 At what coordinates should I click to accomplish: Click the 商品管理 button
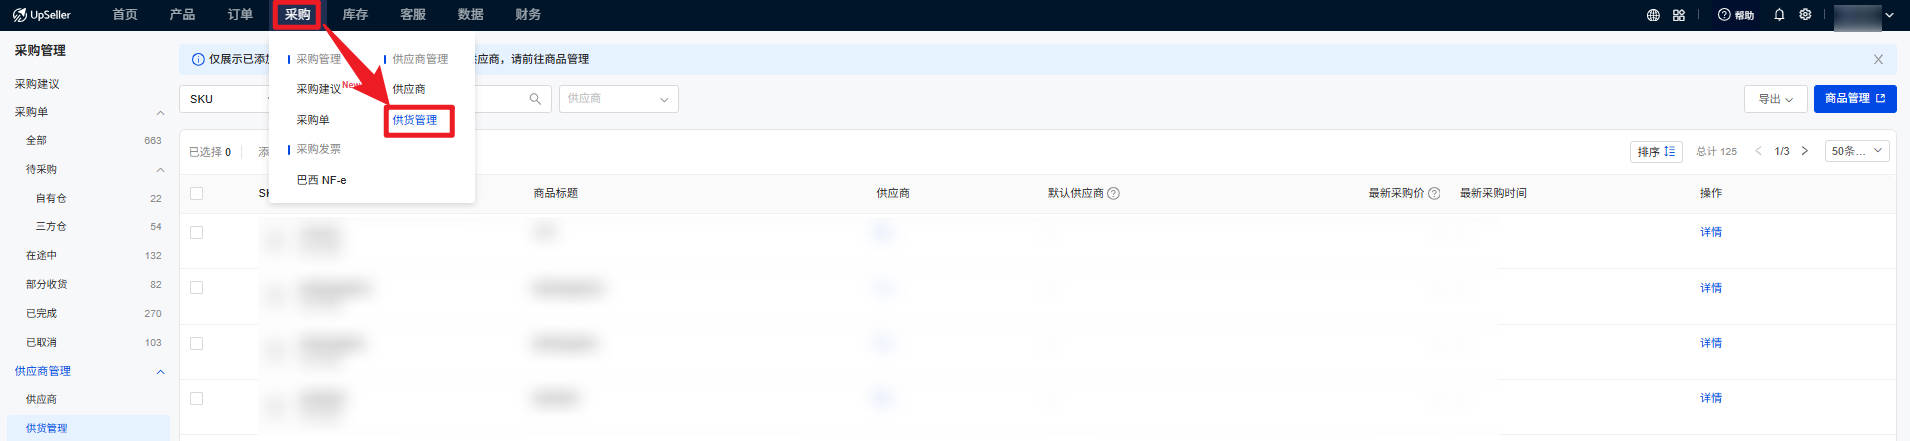(x=1855, y=99)
